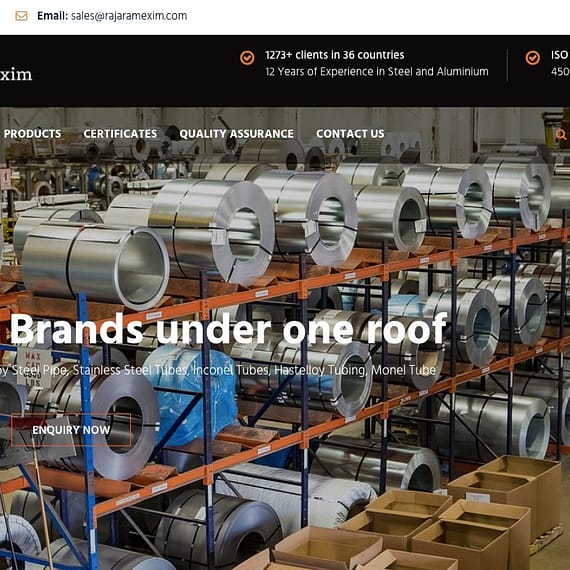Screen dimensions: 570x570
Task: Click the partial 450 text under ISO
Action: (560, 72)
